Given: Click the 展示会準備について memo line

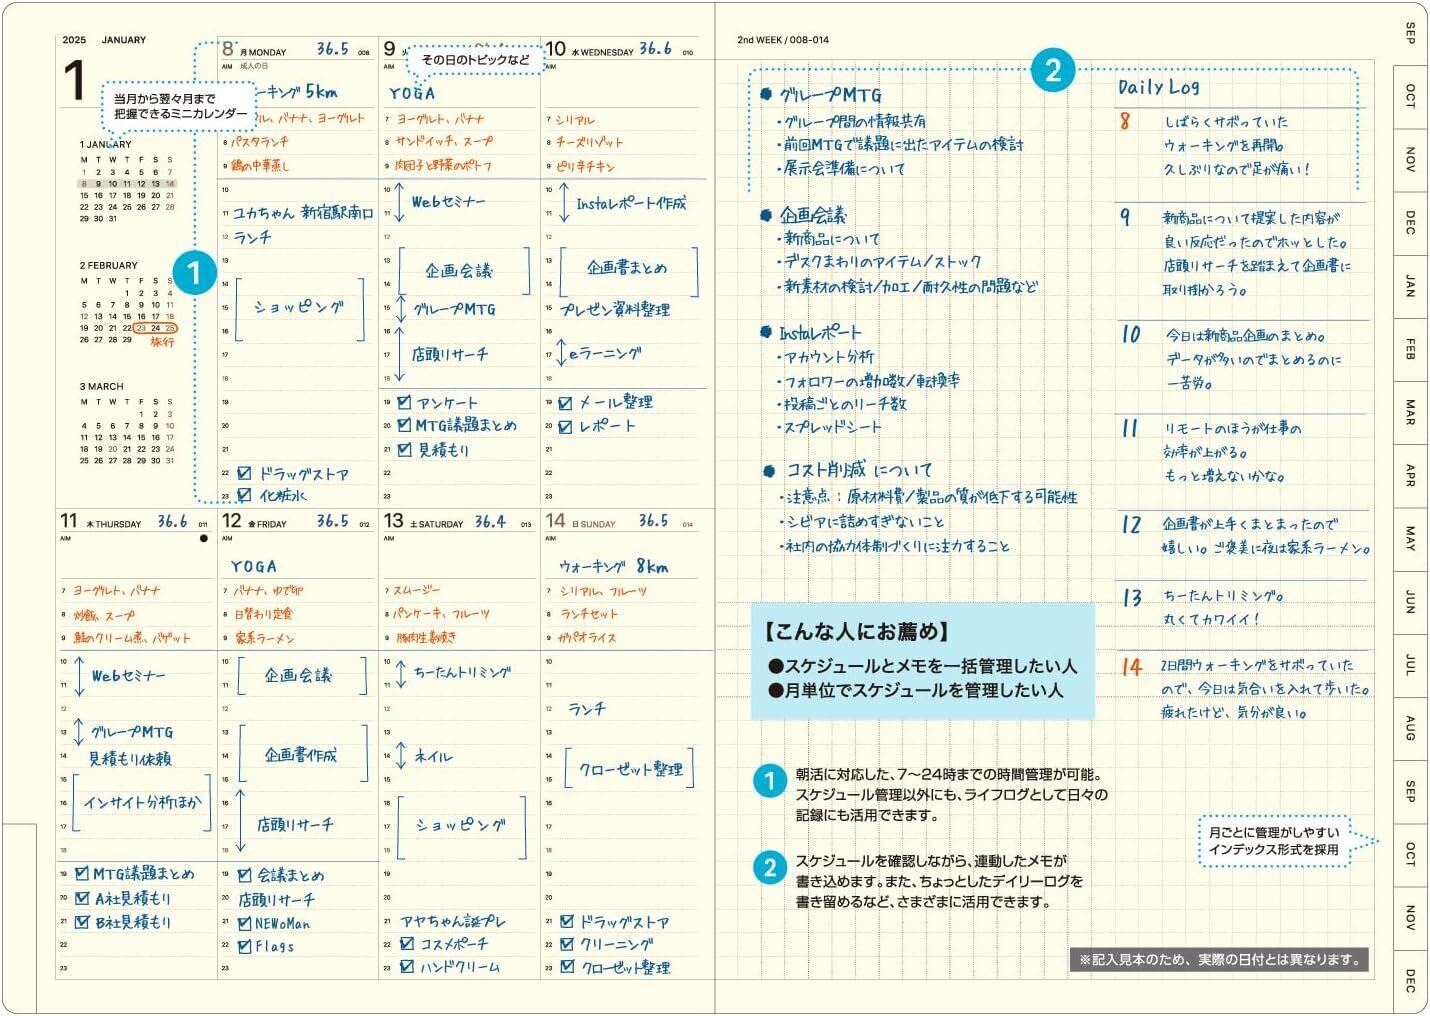Looking at the screenshot, I should point(844,169).
